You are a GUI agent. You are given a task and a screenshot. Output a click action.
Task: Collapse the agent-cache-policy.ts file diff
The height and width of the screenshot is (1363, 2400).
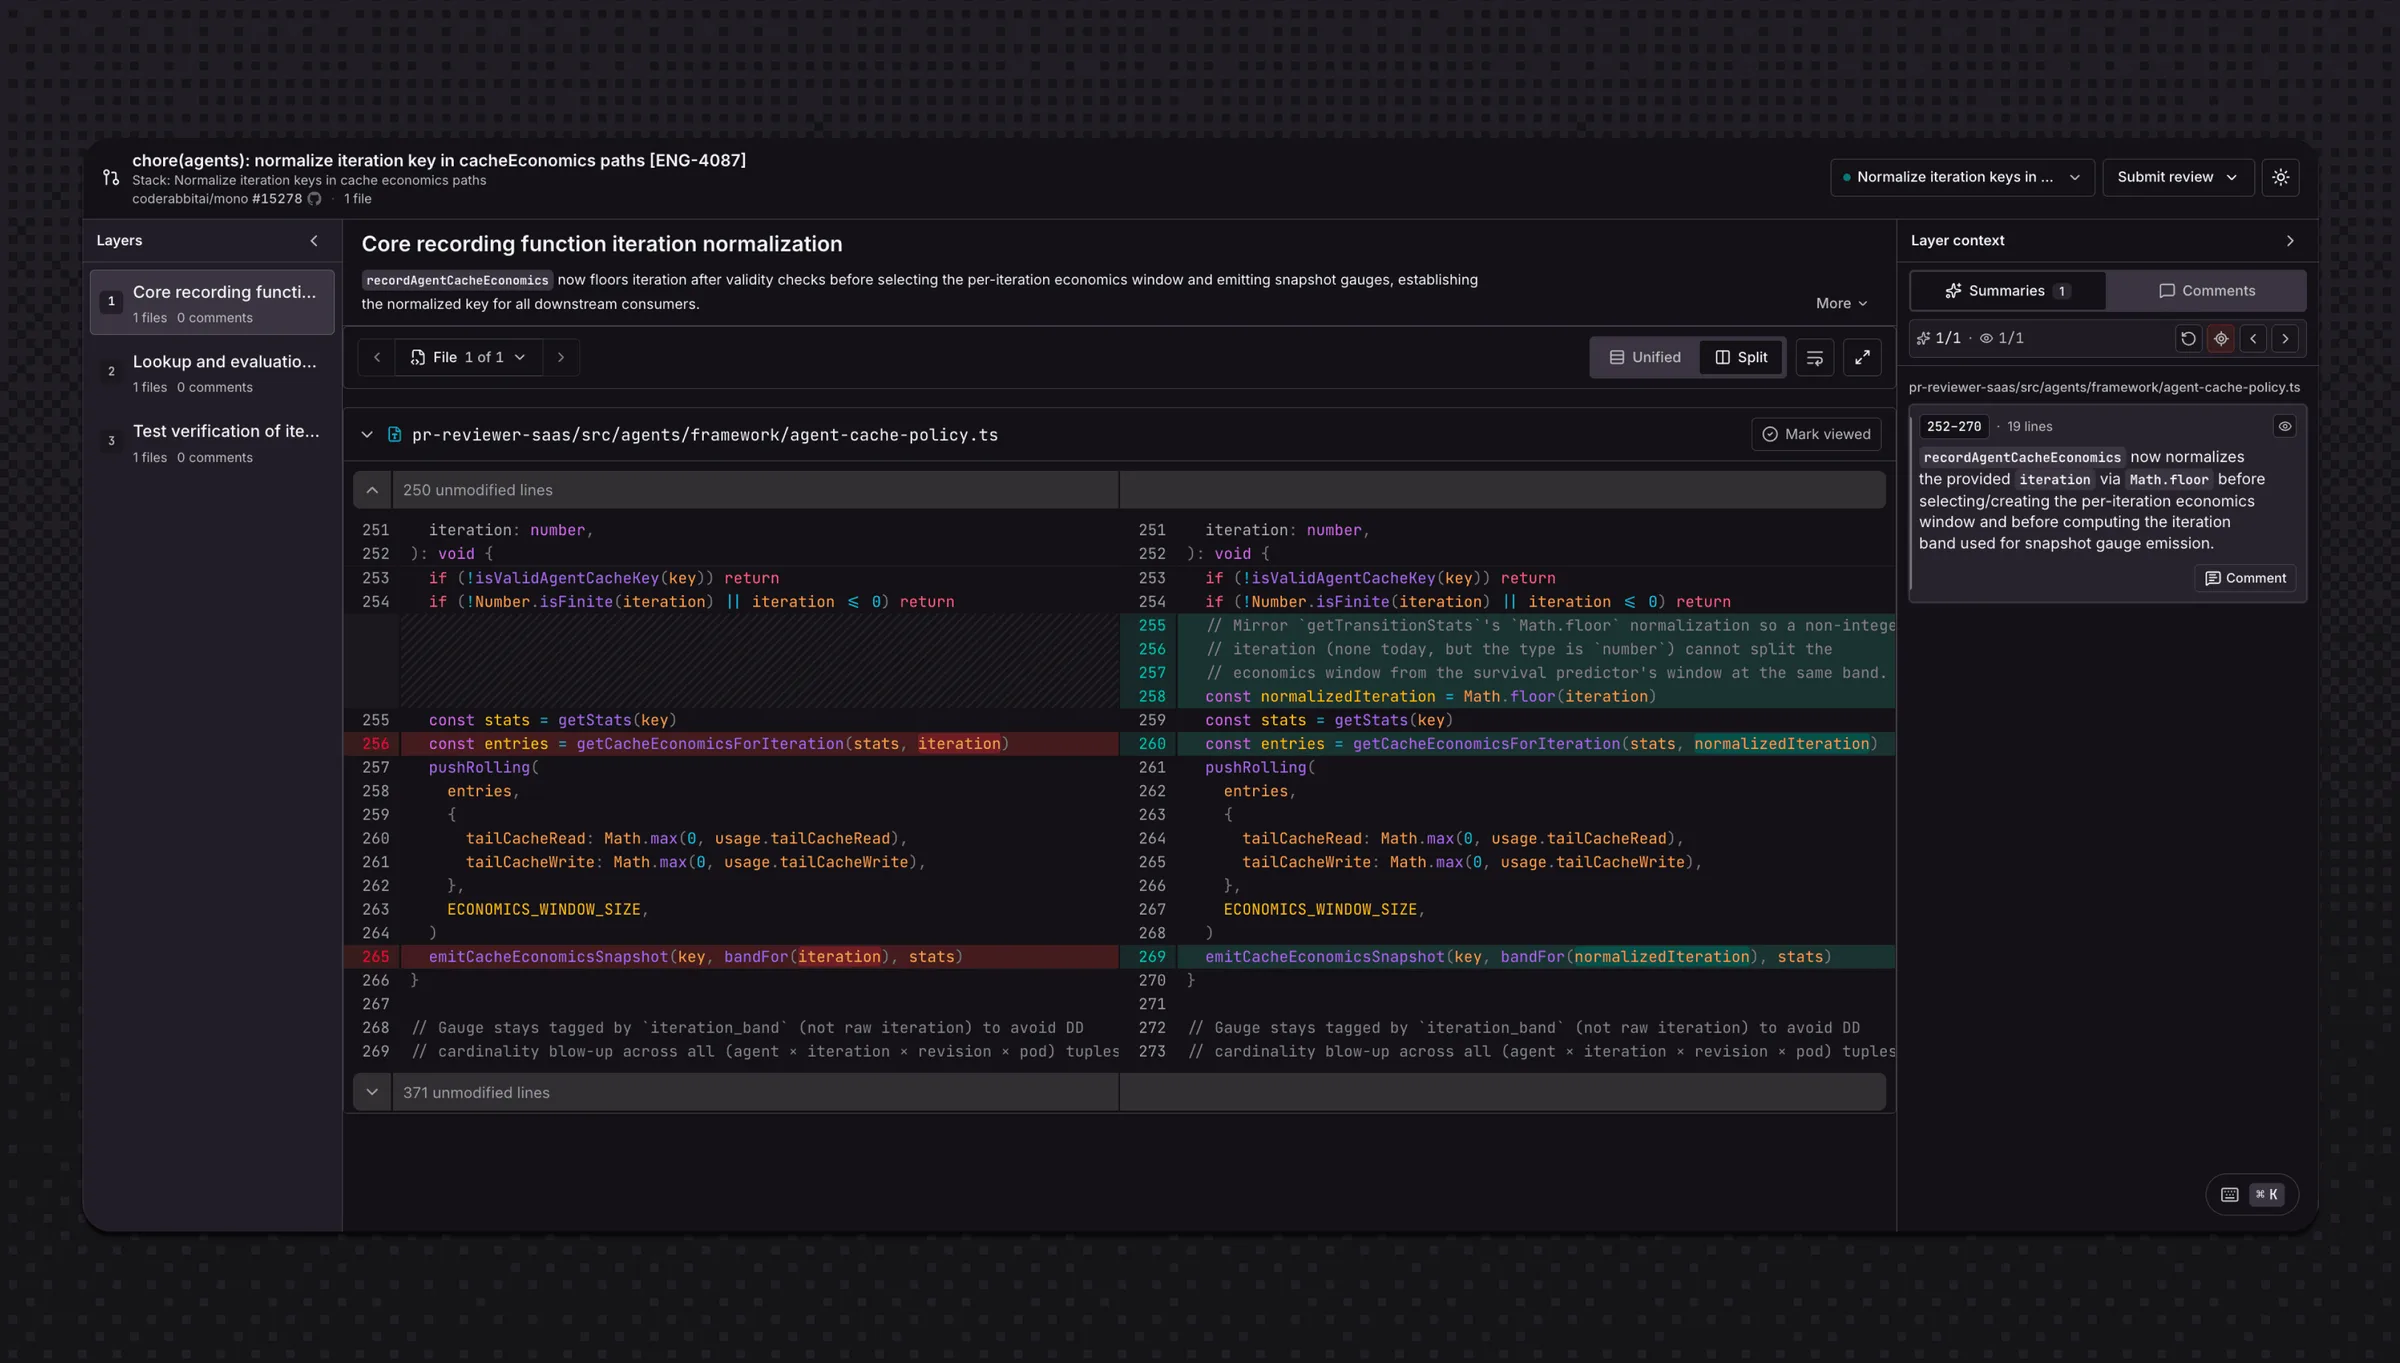(367, 435)
